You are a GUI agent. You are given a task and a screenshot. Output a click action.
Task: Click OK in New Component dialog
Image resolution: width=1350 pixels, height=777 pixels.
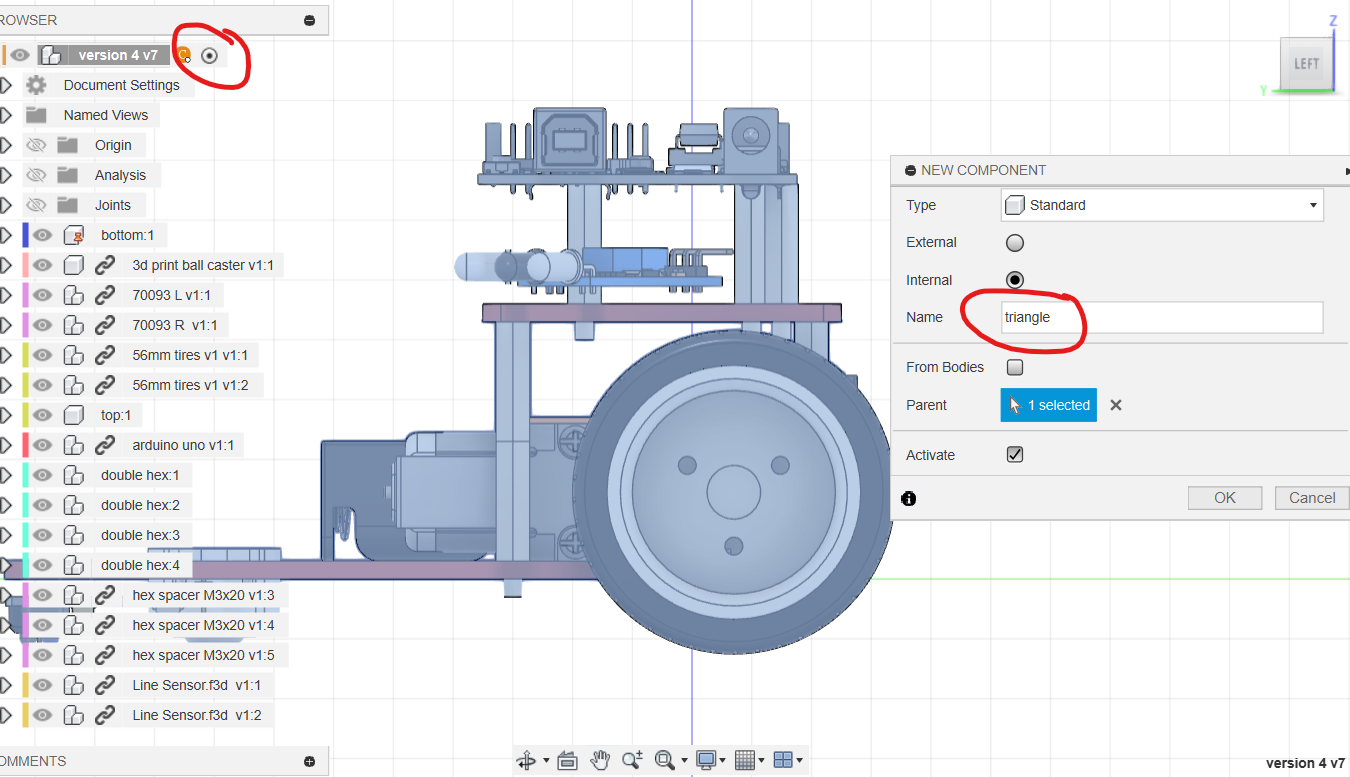(1225, 498)
